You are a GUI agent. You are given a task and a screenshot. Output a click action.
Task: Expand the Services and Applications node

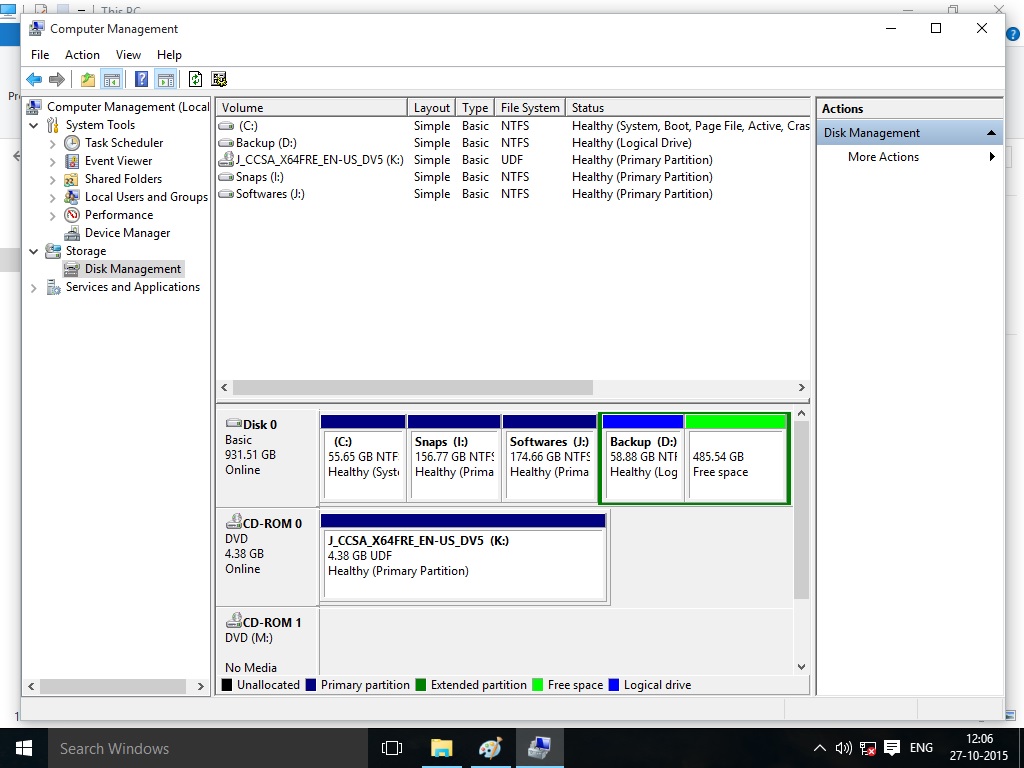pyautogui.click(x=34, y=288)
